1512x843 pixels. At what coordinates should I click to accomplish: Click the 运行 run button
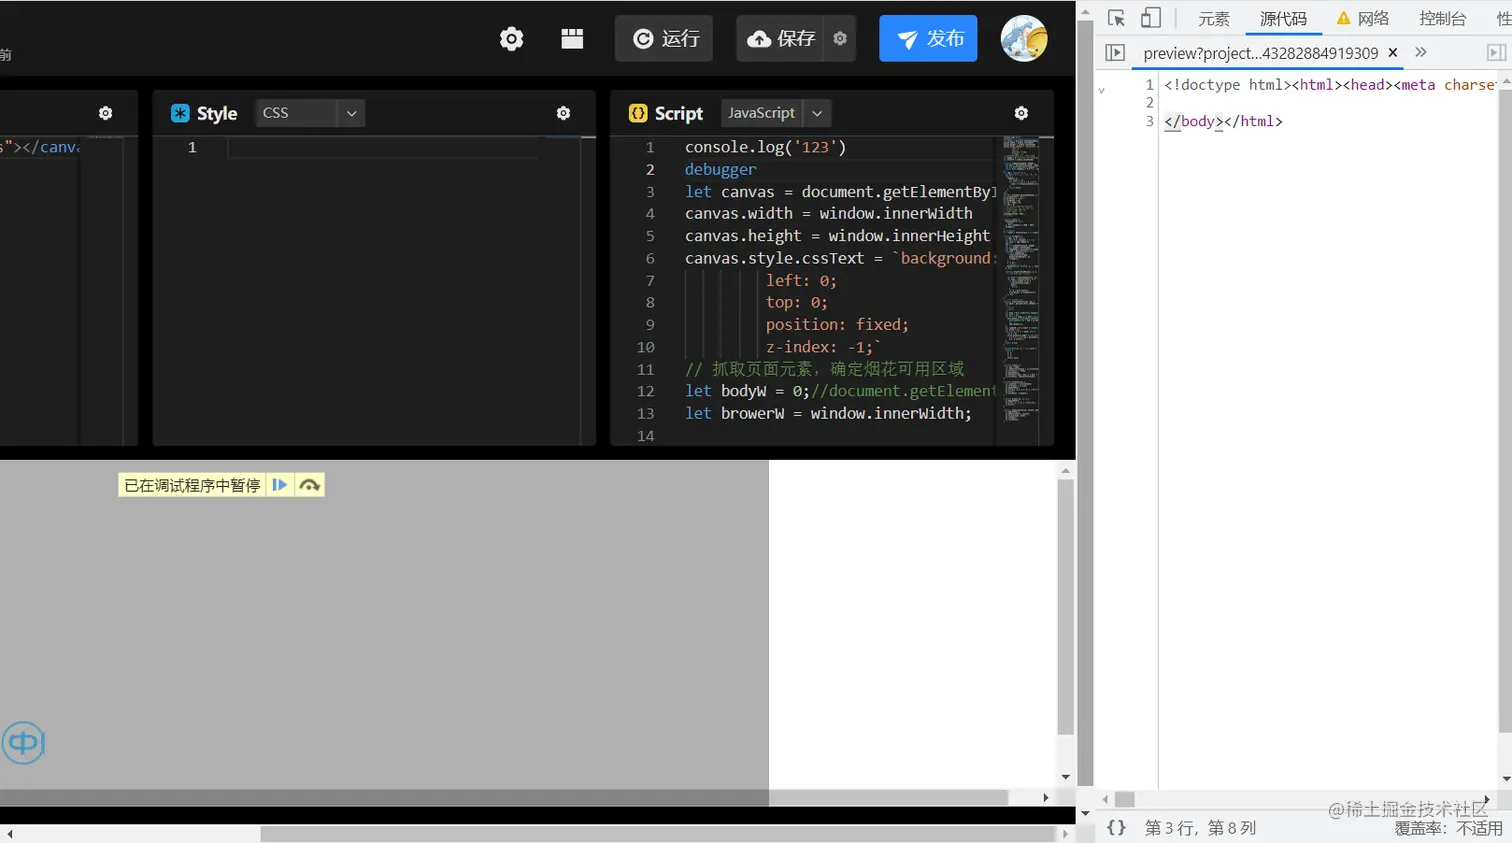click(664, 39)
